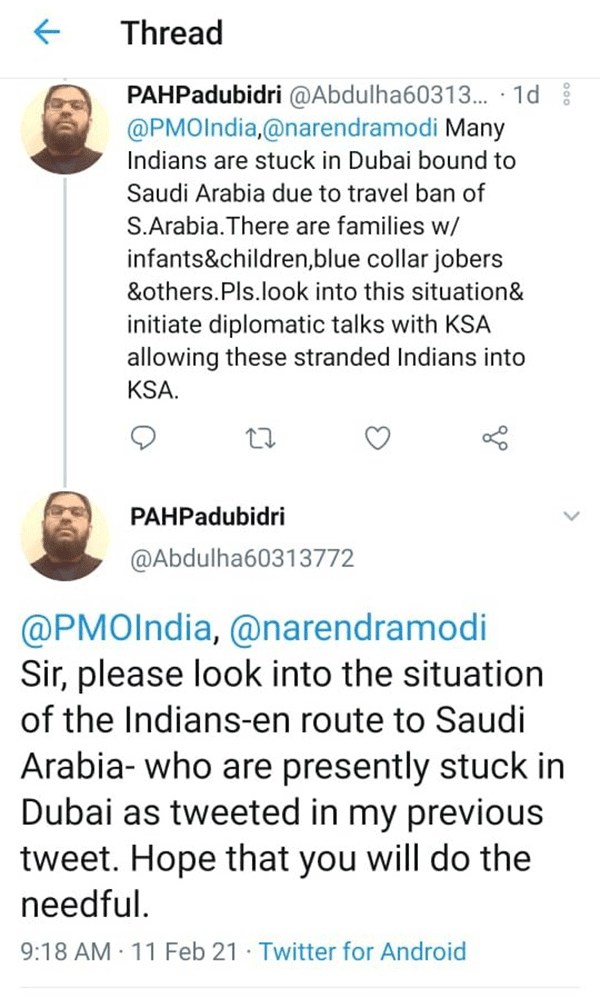Tap the PAHPadubidri name on first tweet

[x=204, y=96]
